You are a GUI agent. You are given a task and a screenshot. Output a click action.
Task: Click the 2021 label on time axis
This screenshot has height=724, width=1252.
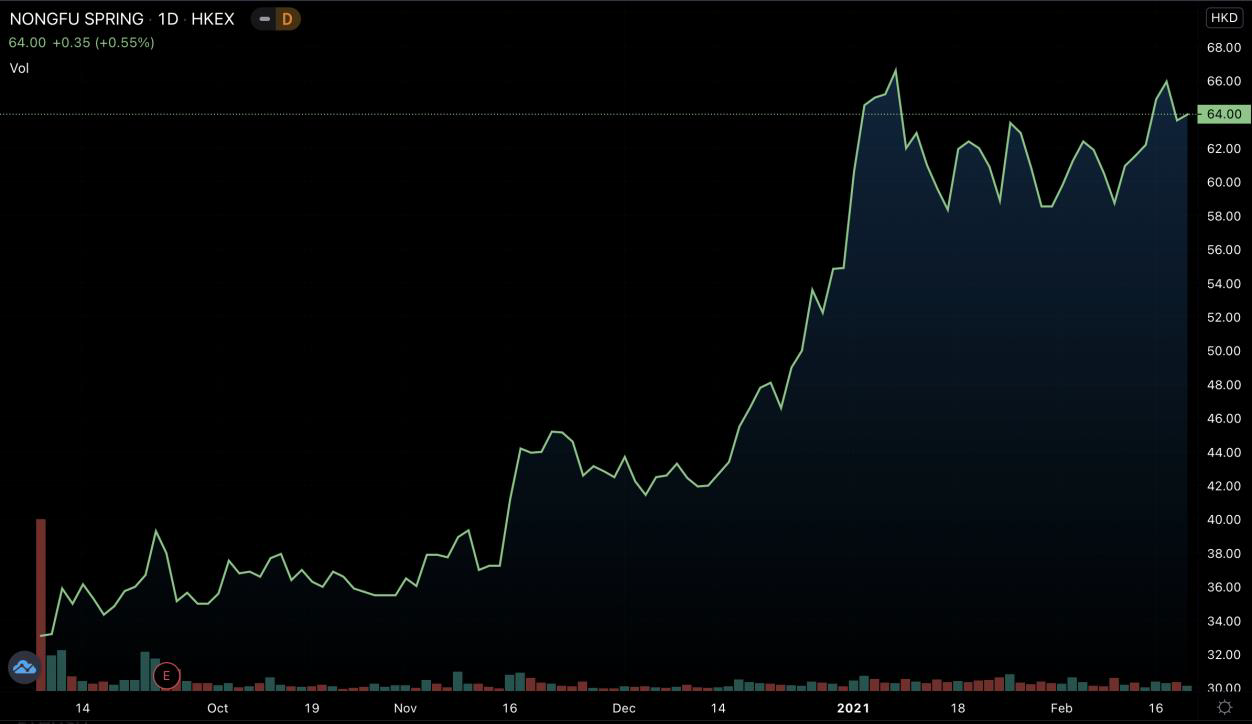pos(853,708)
